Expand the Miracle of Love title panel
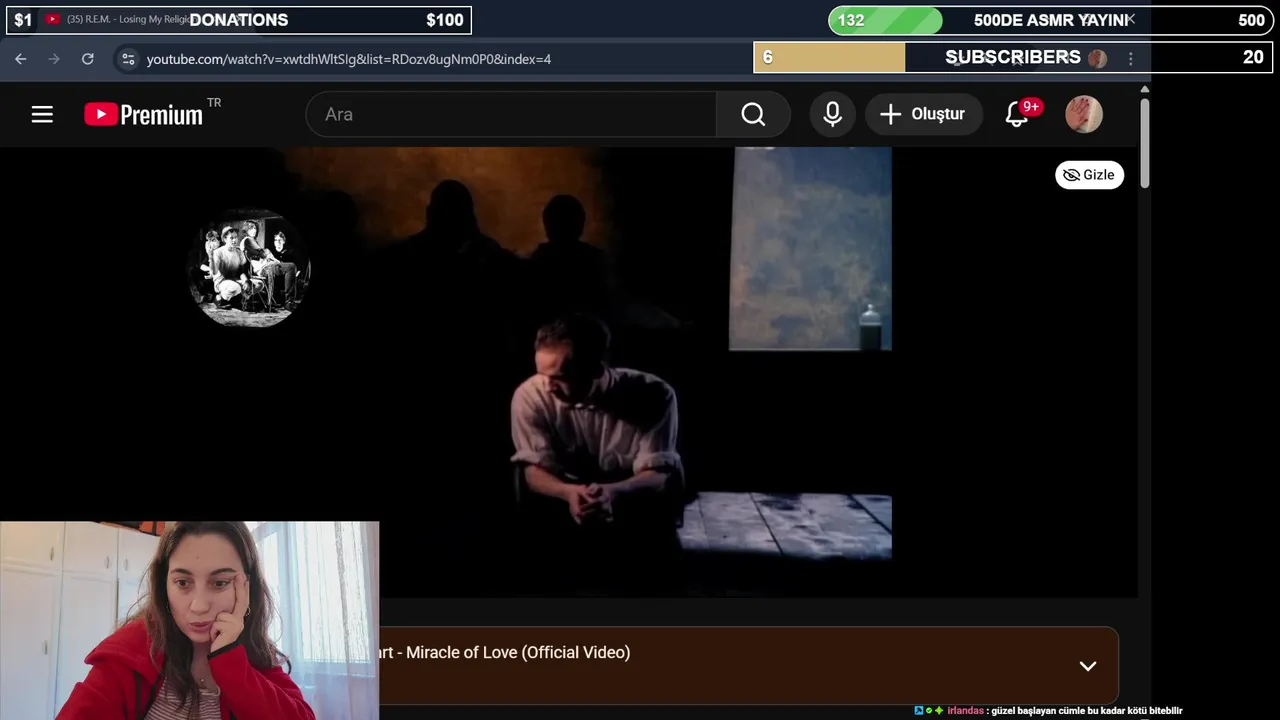 pyautogui.click(x=1088, y=666)
